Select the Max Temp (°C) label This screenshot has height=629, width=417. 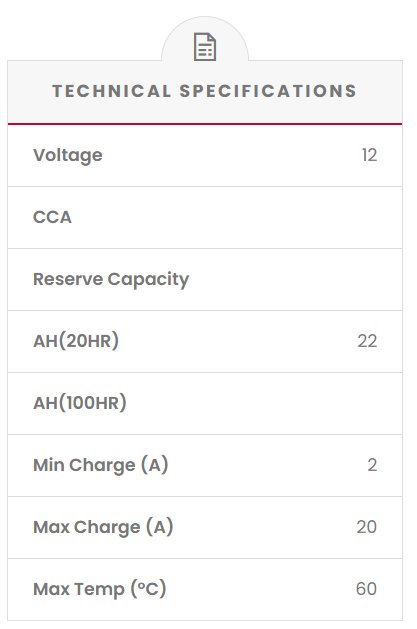(99, 589)
